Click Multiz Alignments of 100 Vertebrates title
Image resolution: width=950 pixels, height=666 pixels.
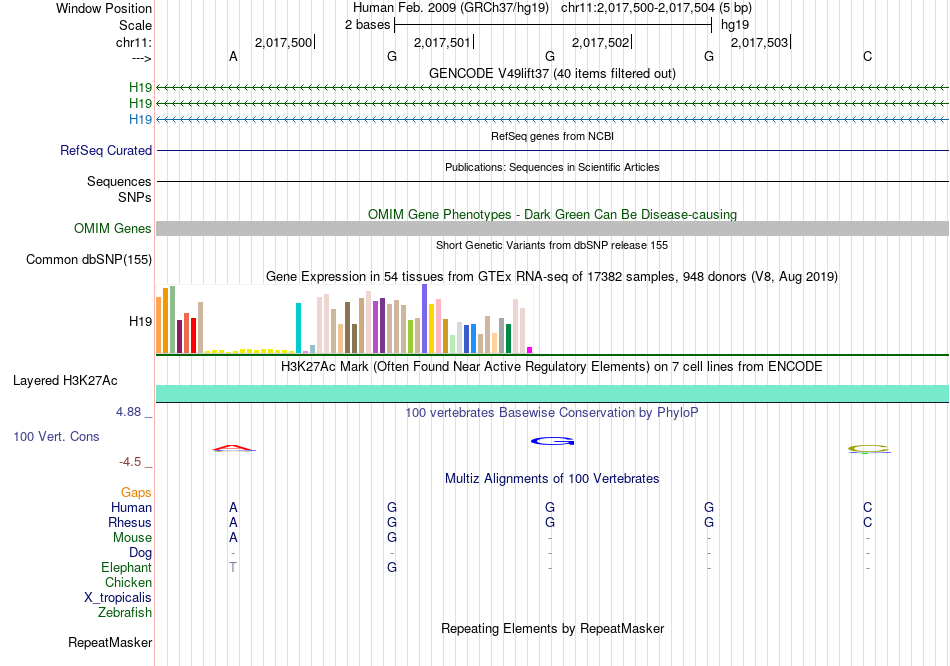tap(552, 479)
